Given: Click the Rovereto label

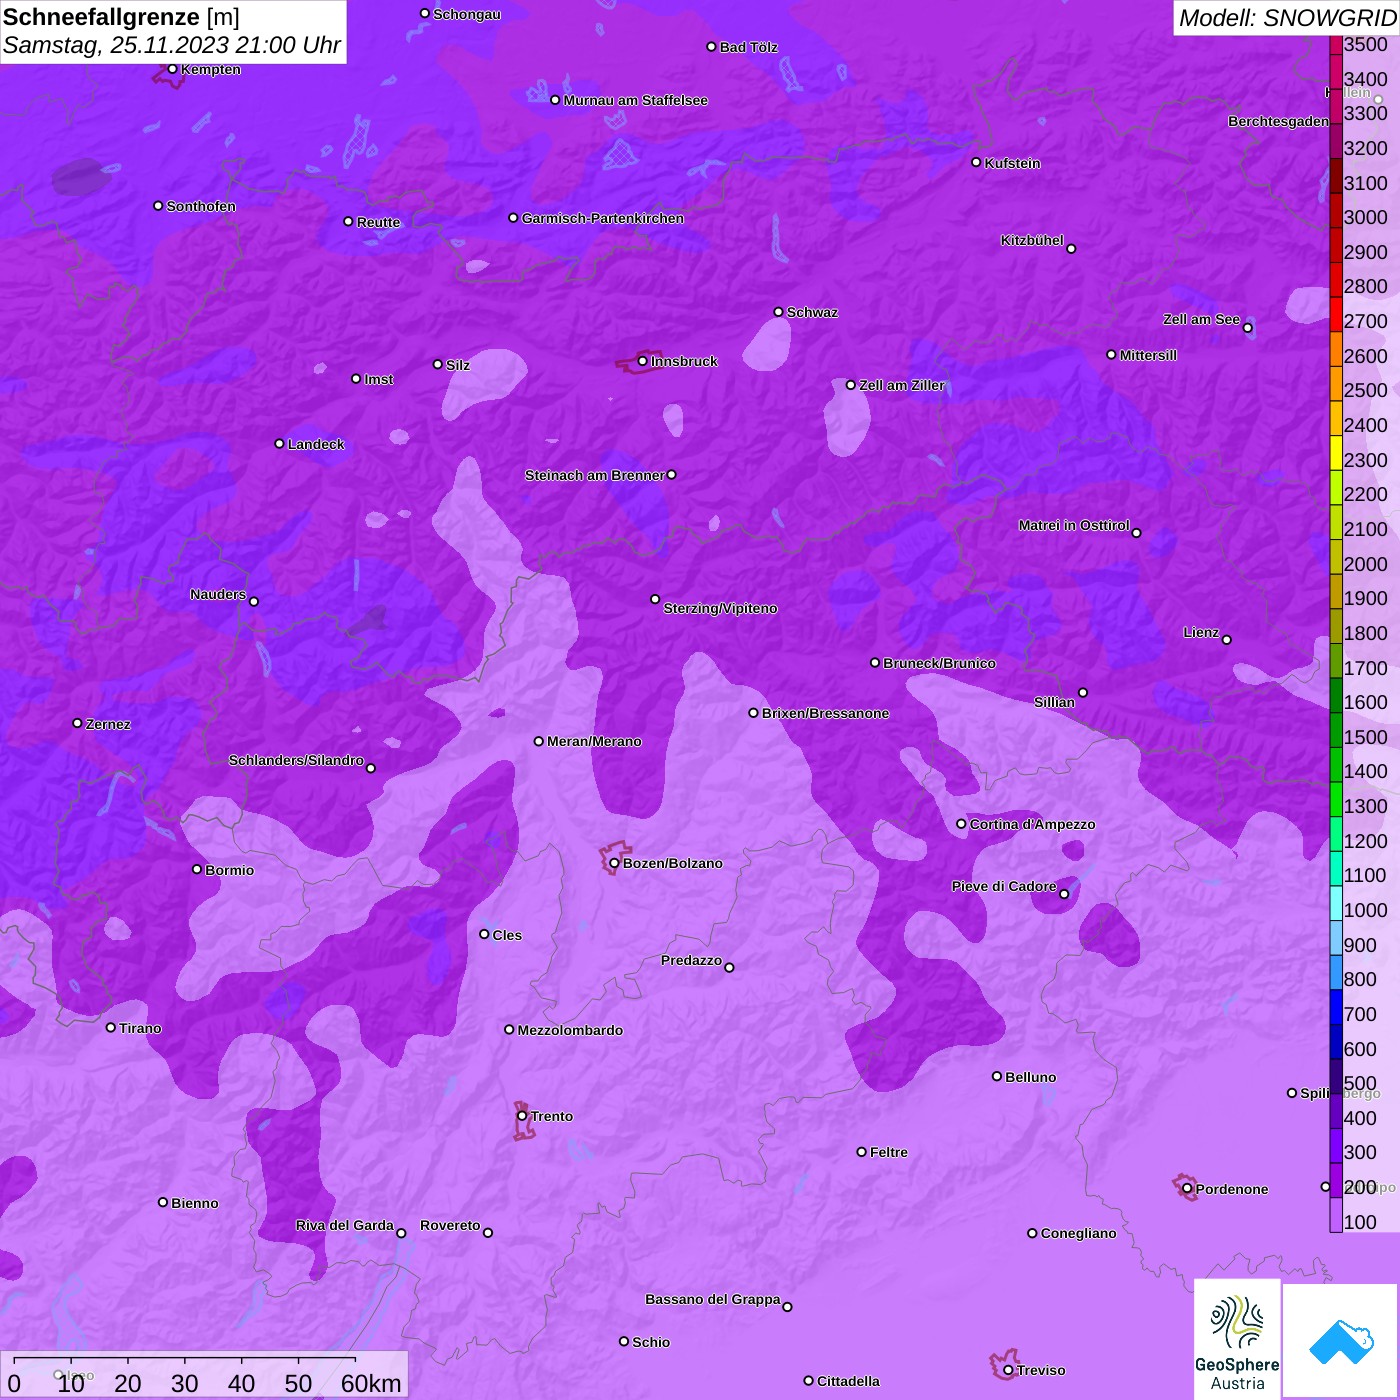Looking at the screenshot, I should coord(450,1225).
